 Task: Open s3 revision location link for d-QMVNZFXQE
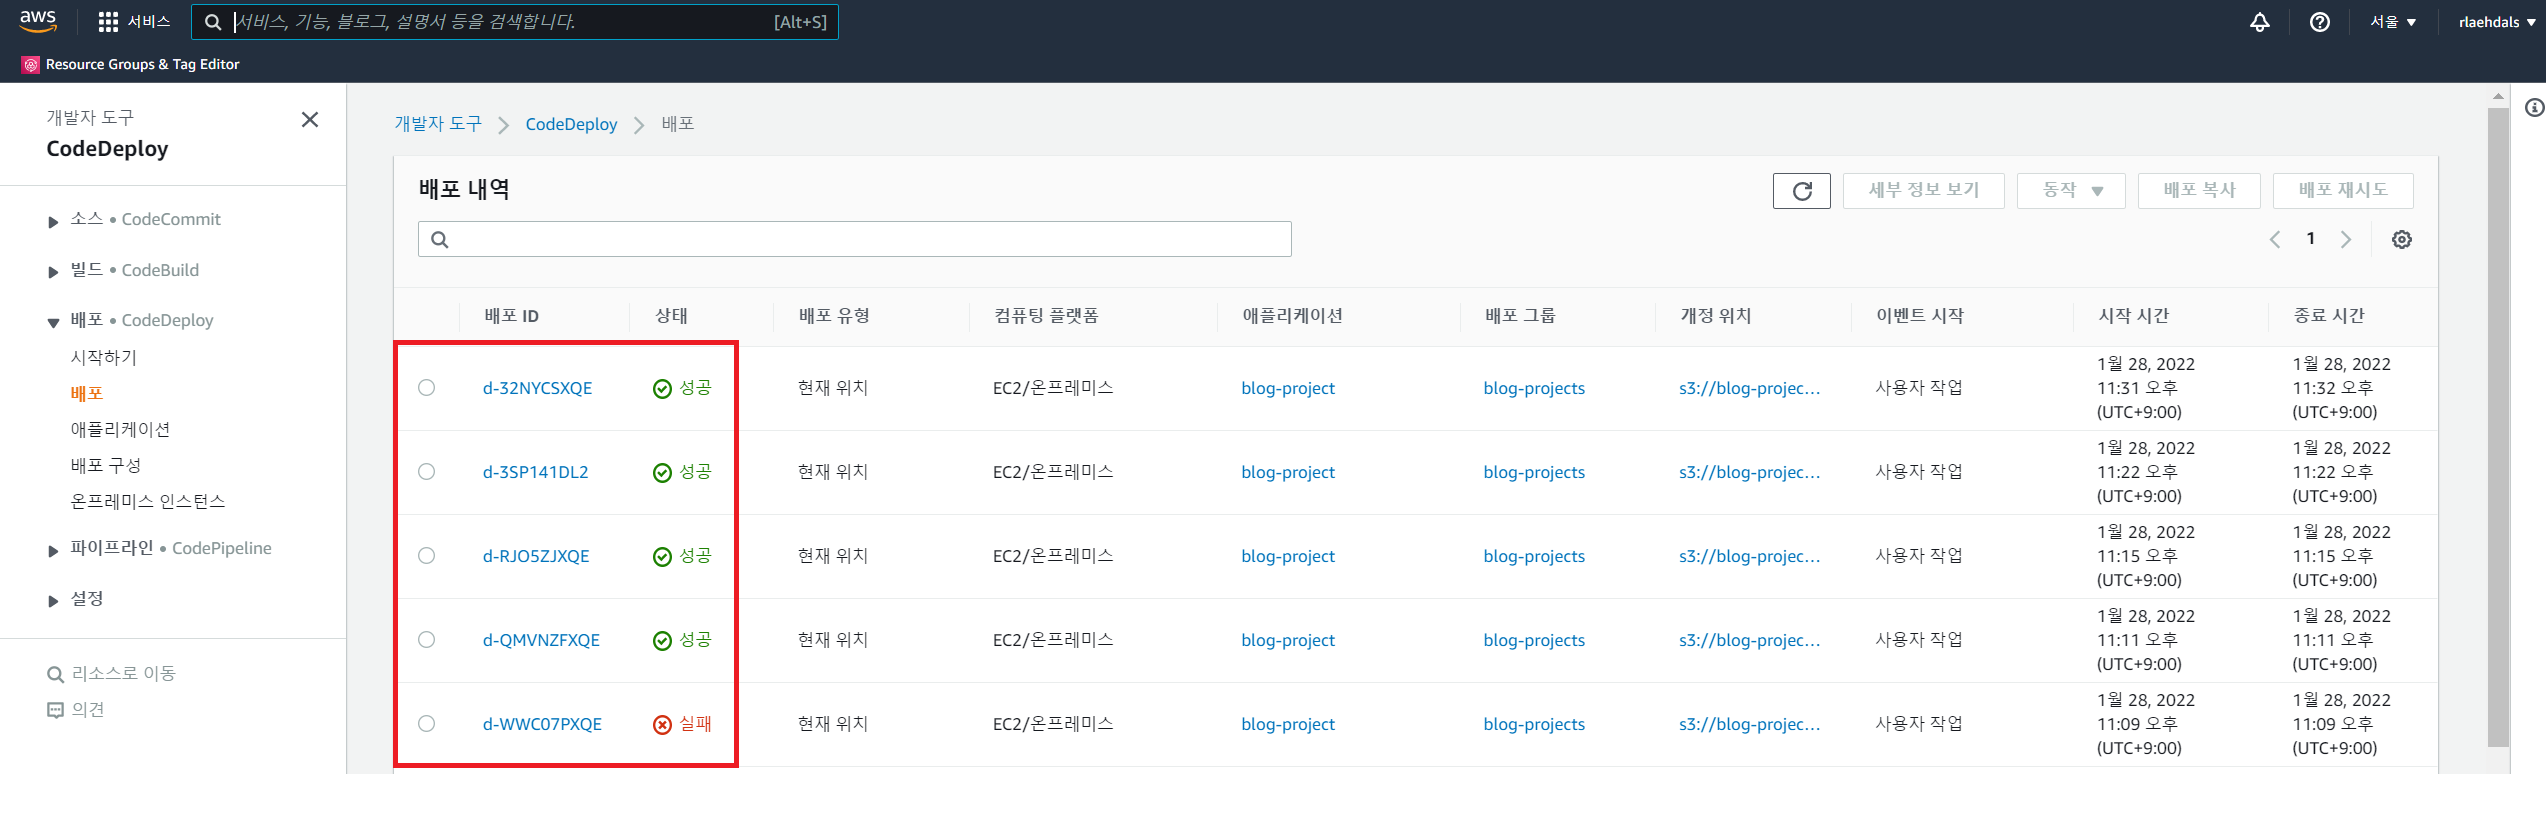click(x=1750, y=640)
